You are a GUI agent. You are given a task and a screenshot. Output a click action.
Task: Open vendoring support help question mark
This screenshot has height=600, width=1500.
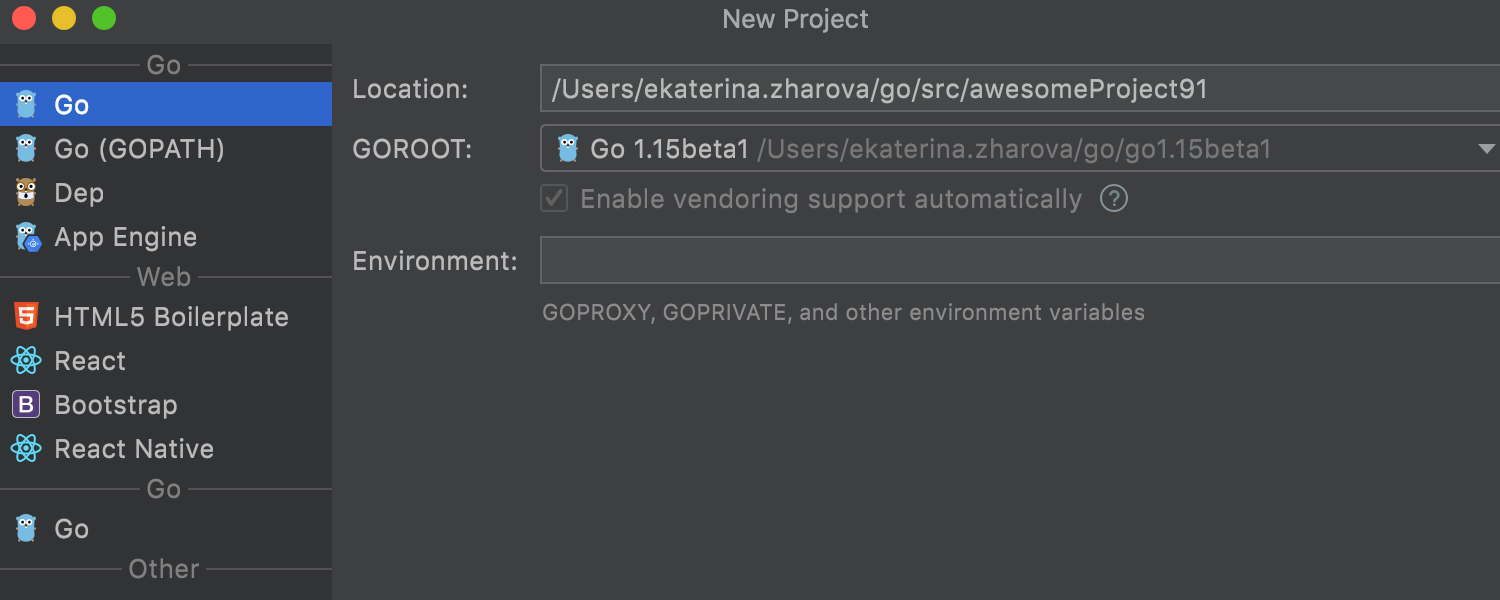[1114, 199]
